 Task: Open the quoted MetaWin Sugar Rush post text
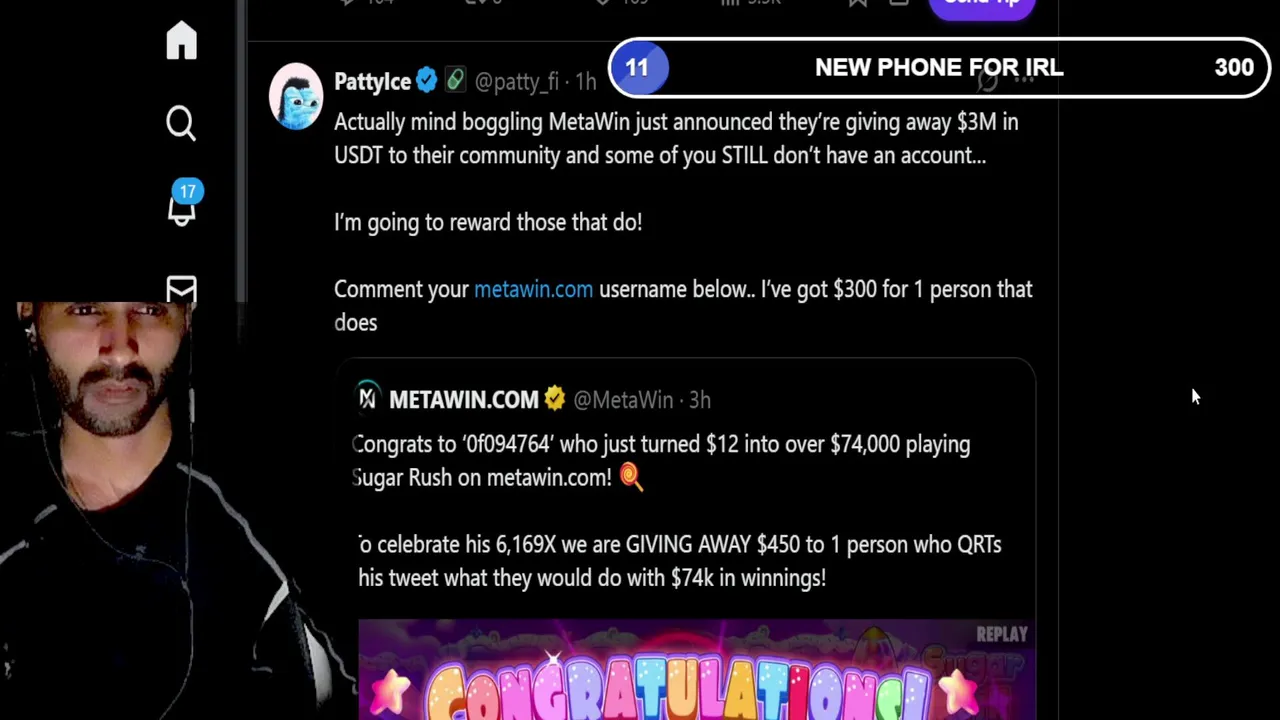(x=680, y=510)
